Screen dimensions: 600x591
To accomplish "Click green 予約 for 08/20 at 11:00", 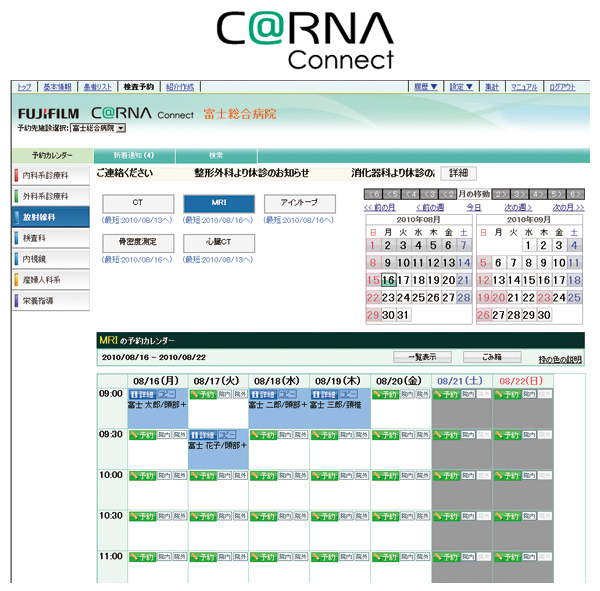I will [385, 557].
